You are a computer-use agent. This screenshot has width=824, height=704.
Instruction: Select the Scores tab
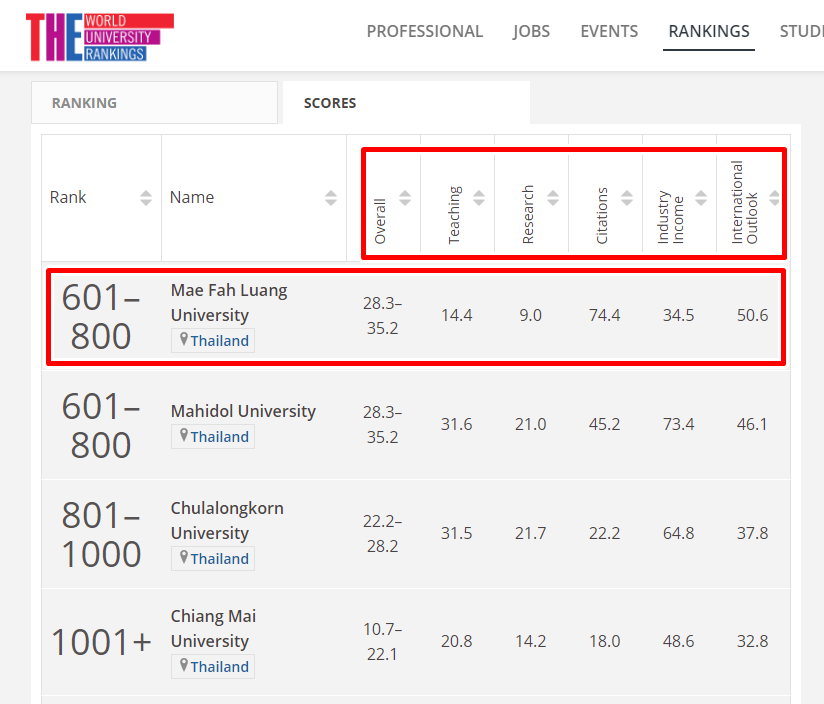(330, 103)
